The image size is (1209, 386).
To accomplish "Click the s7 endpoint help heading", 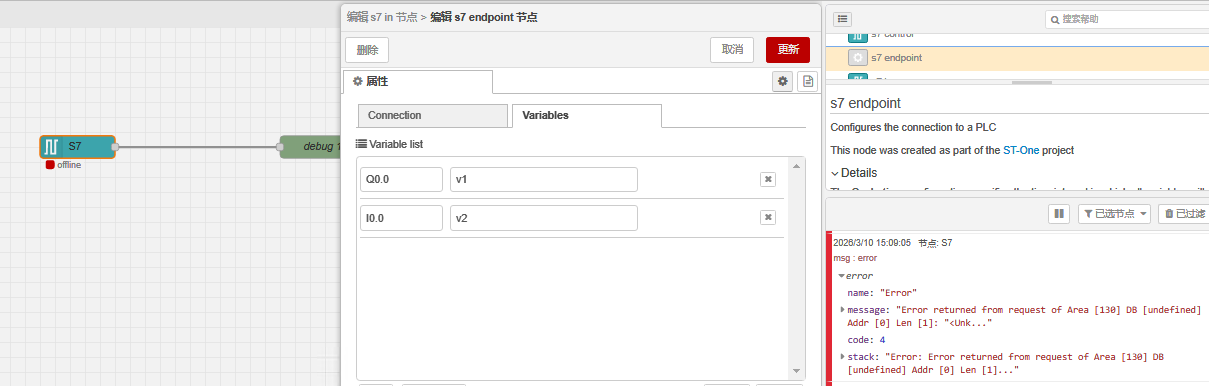I will 866,103.
